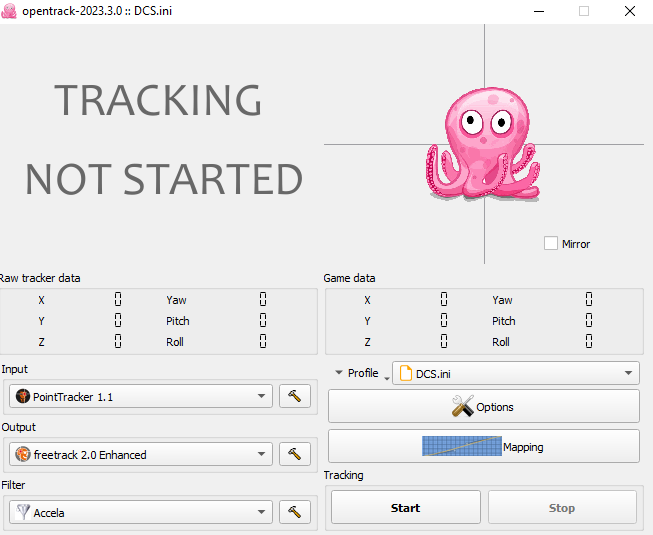This screenshot has height=535, width=653.
Task: Click the Stop tracking button
Action: [562, 507]
